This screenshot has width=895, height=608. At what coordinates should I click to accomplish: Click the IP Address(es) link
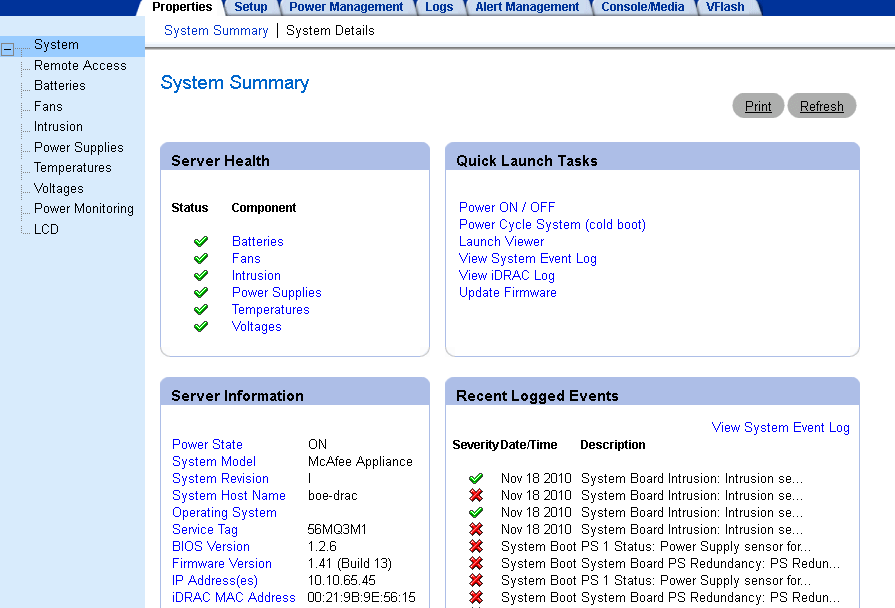pyautogui.click(x=215, y=581)
